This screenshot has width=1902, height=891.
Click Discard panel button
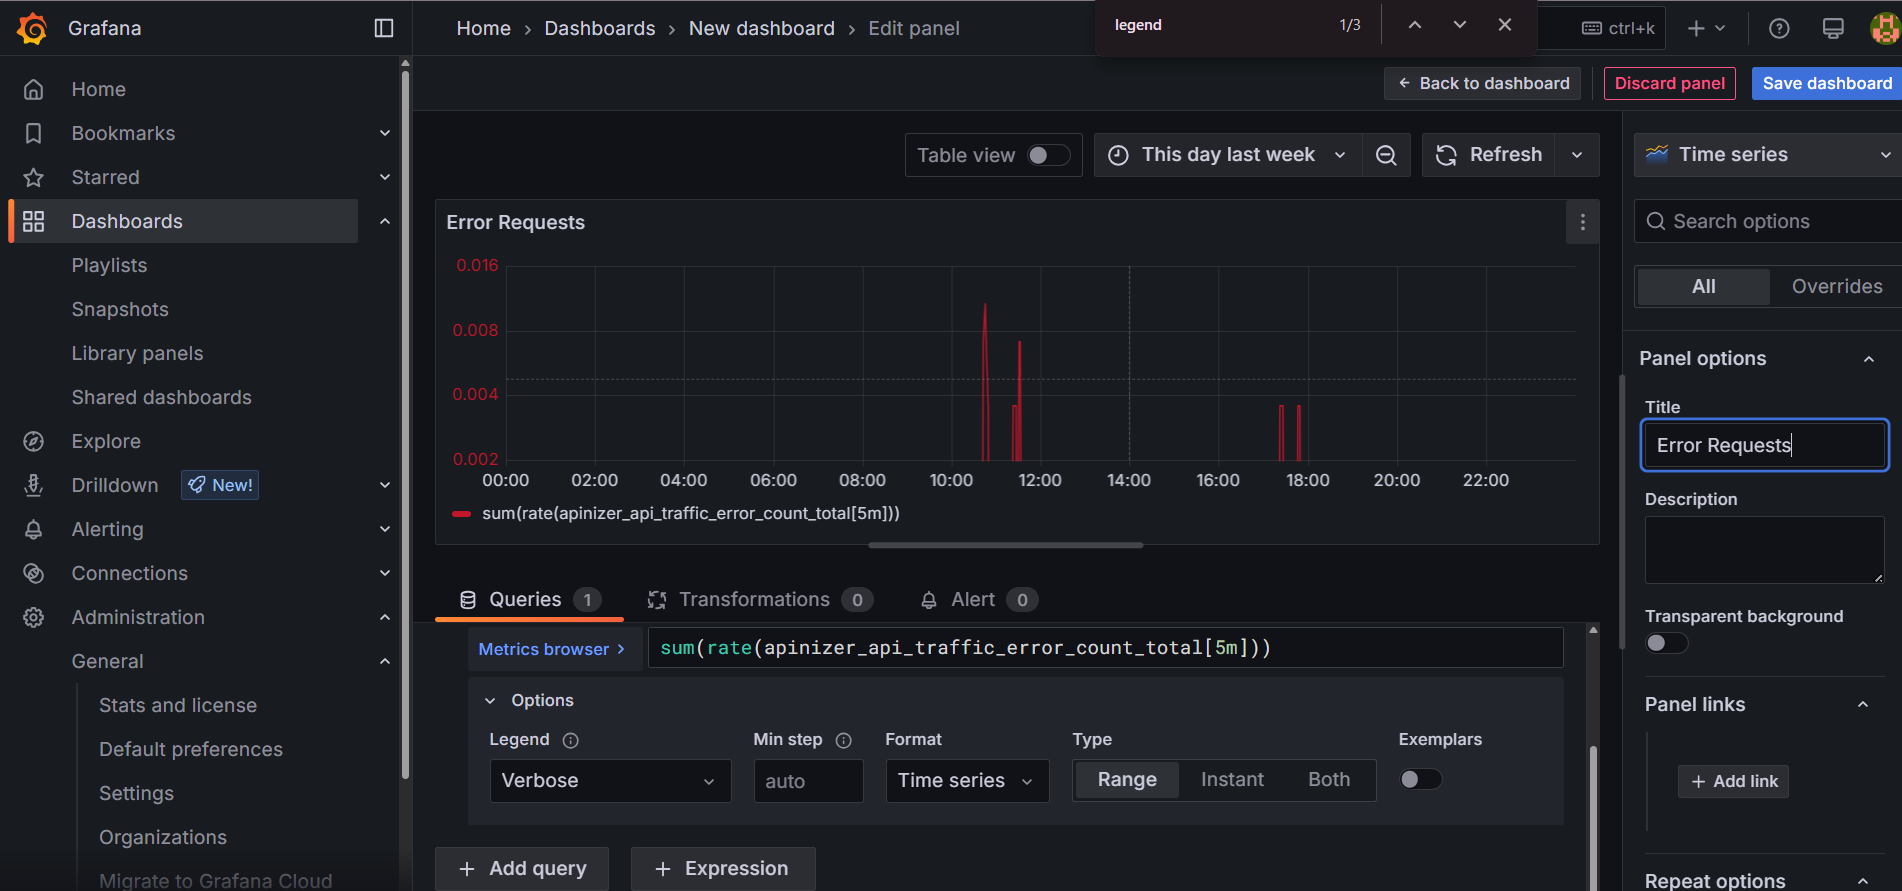(1669, 83)
